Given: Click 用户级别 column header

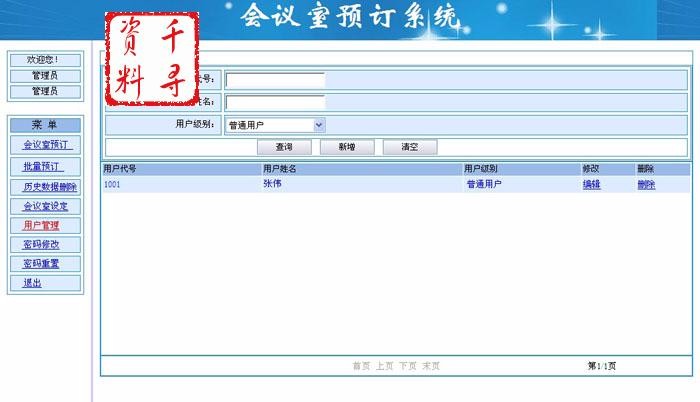Looking at the screenshot, I should pyautogui.click(x=480, y=169).
